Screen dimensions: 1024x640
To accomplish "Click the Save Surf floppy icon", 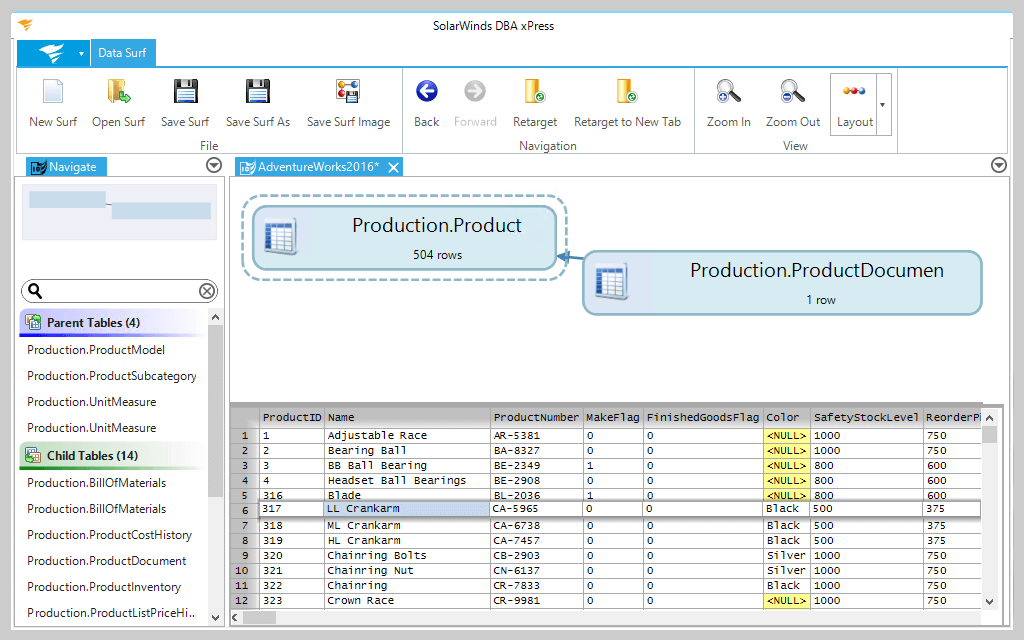I will click(185, 93).
